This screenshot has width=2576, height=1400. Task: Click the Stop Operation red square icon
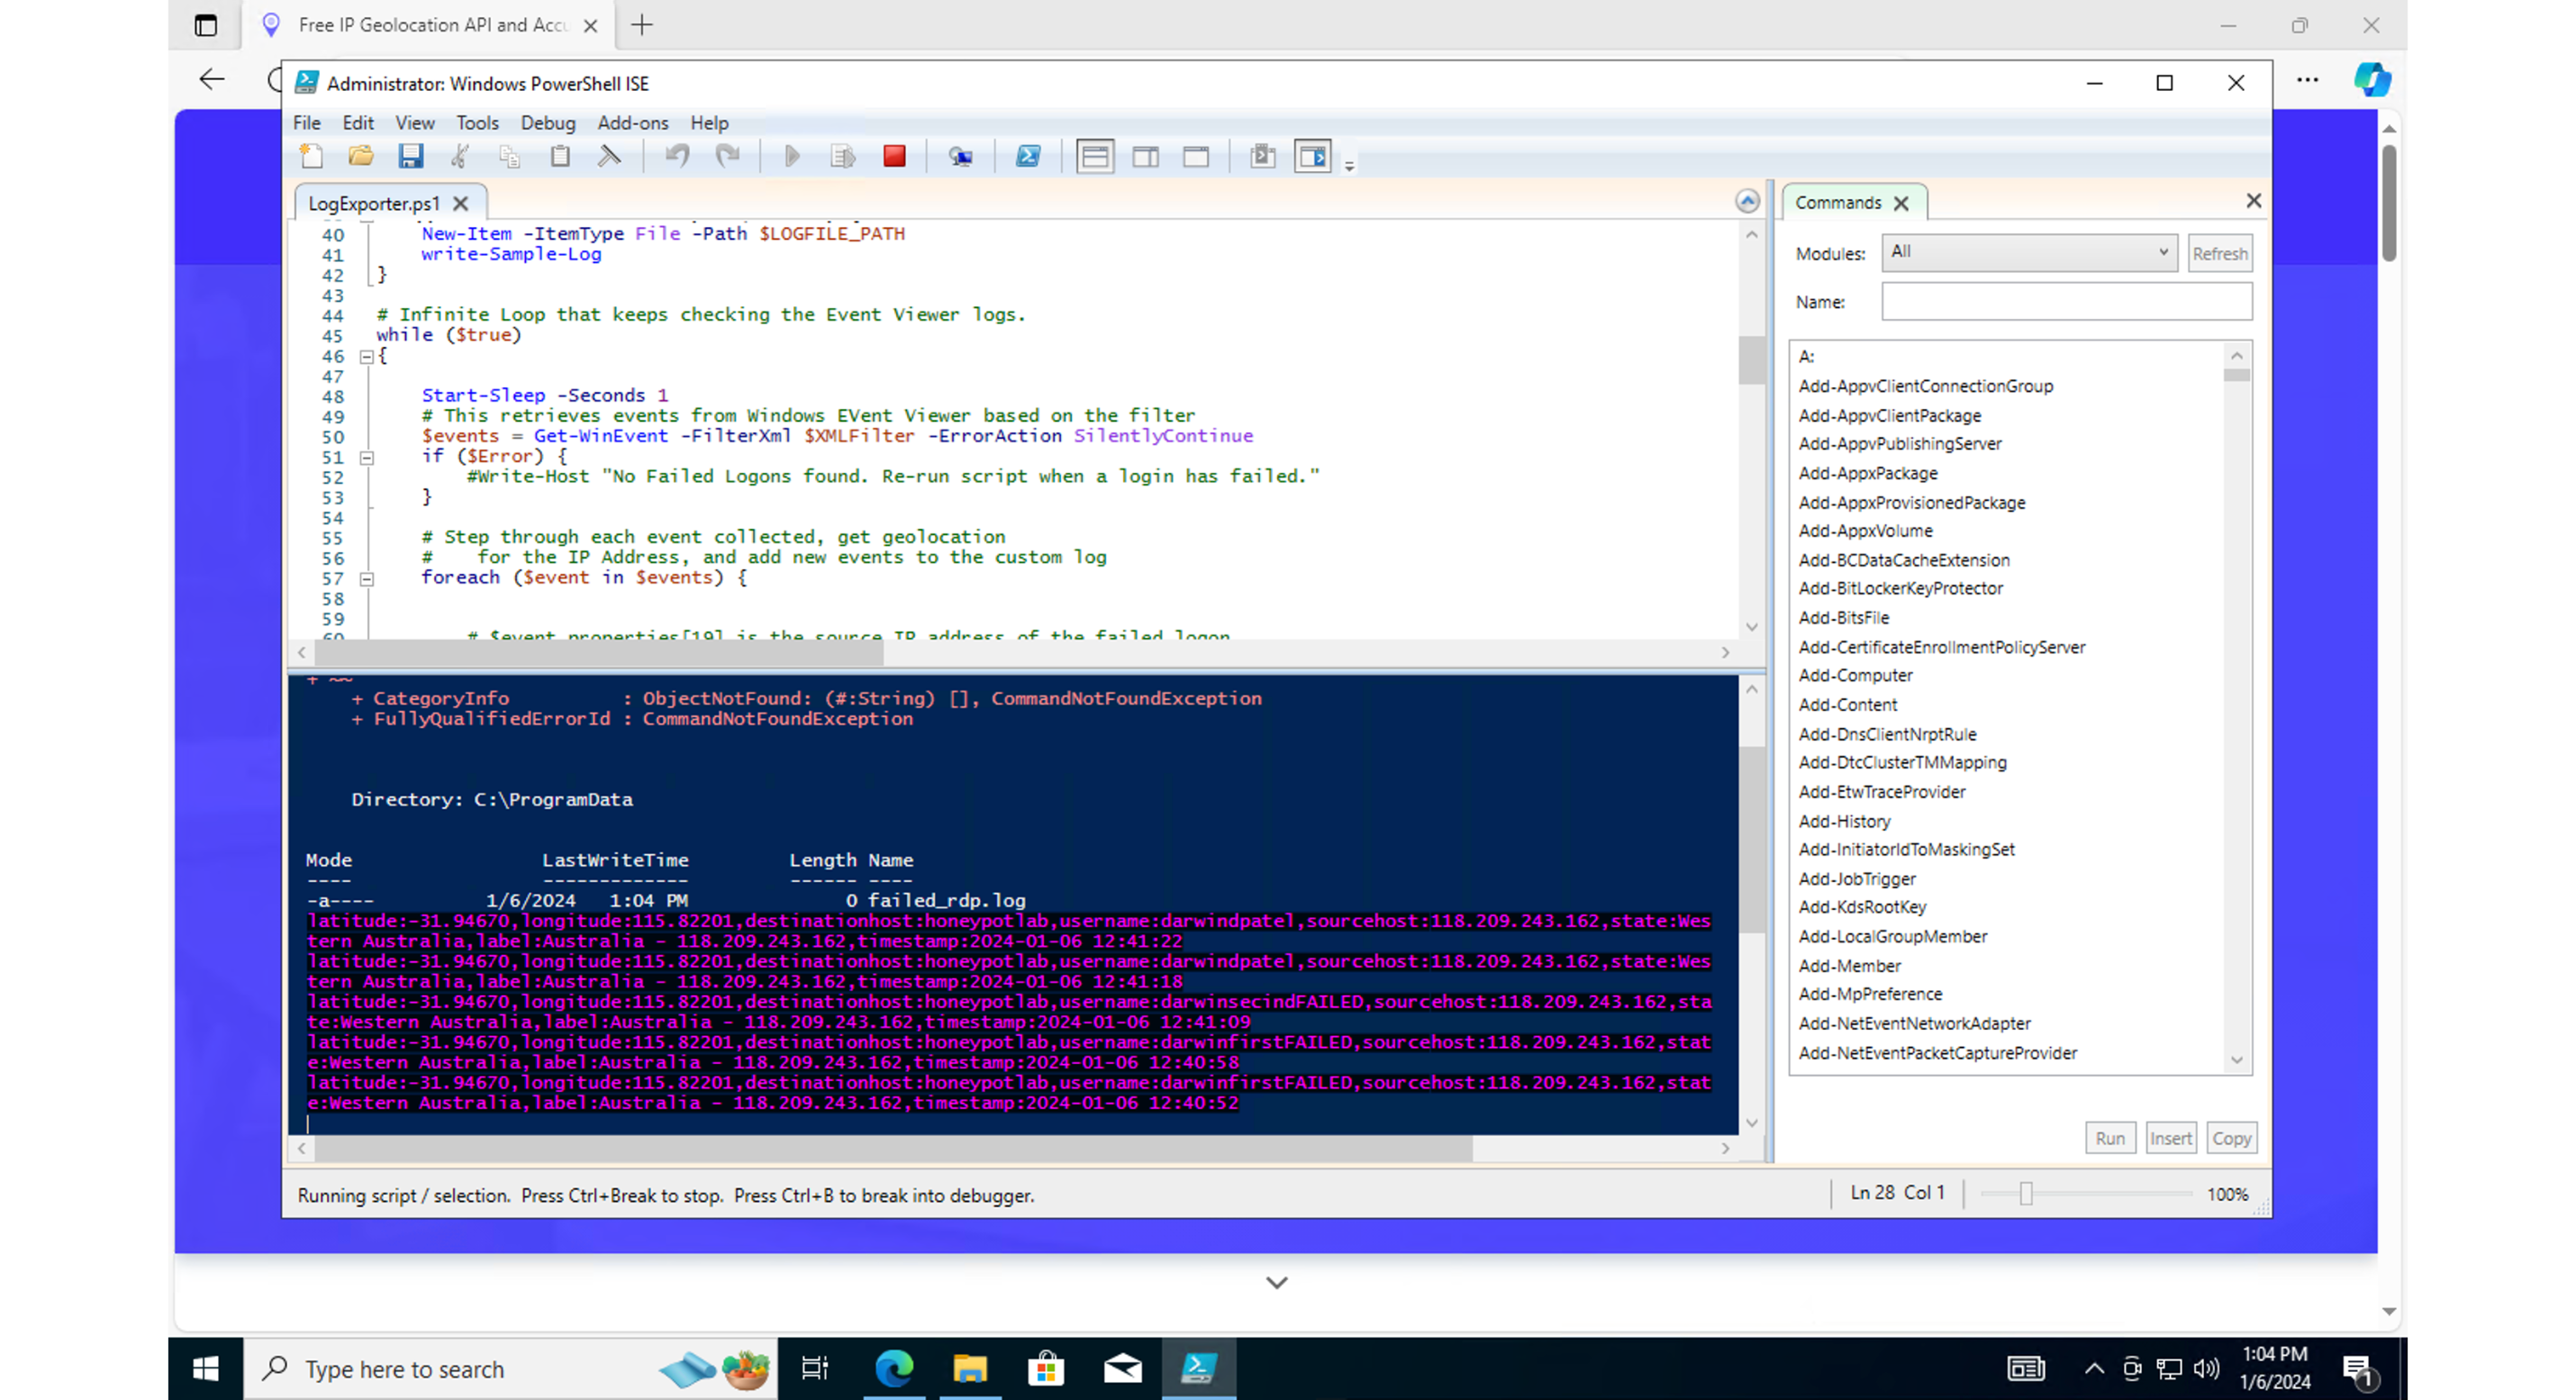894,156
